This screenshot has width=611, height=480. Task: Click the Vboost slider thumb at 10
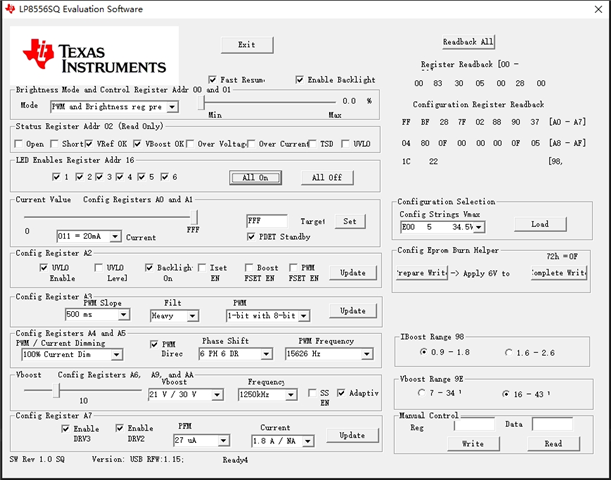(57, 390)
